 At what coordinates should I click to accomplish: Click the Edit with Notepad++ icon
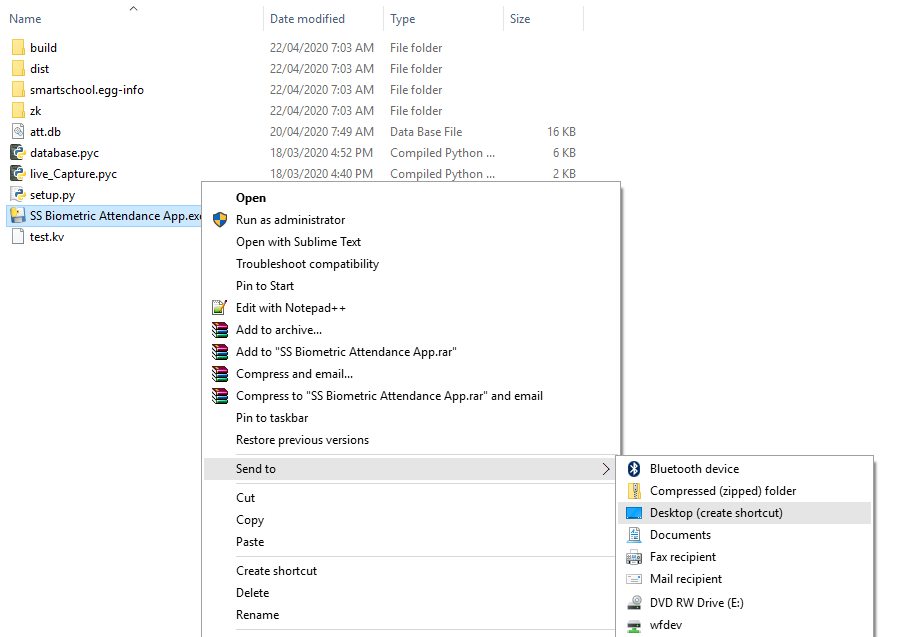[x=219, y=308]
